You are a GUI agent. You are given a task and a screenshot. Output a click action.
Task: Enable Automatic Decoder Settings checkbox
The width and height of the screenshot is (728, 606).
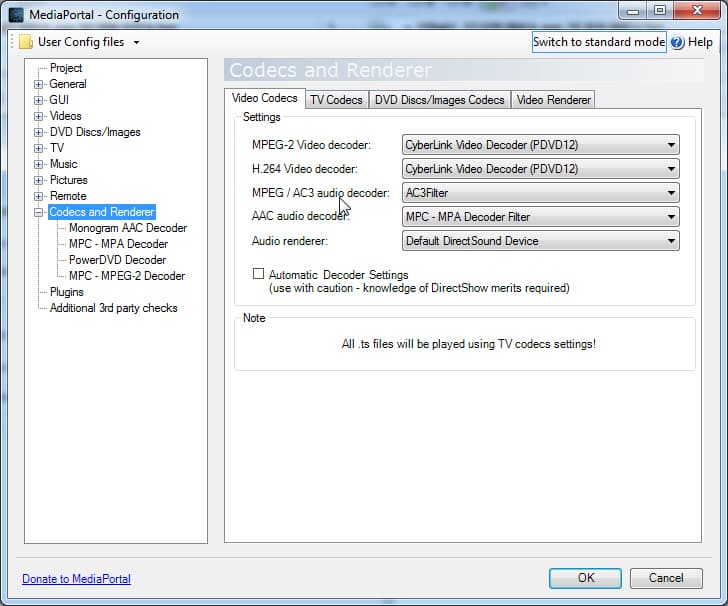259,274
